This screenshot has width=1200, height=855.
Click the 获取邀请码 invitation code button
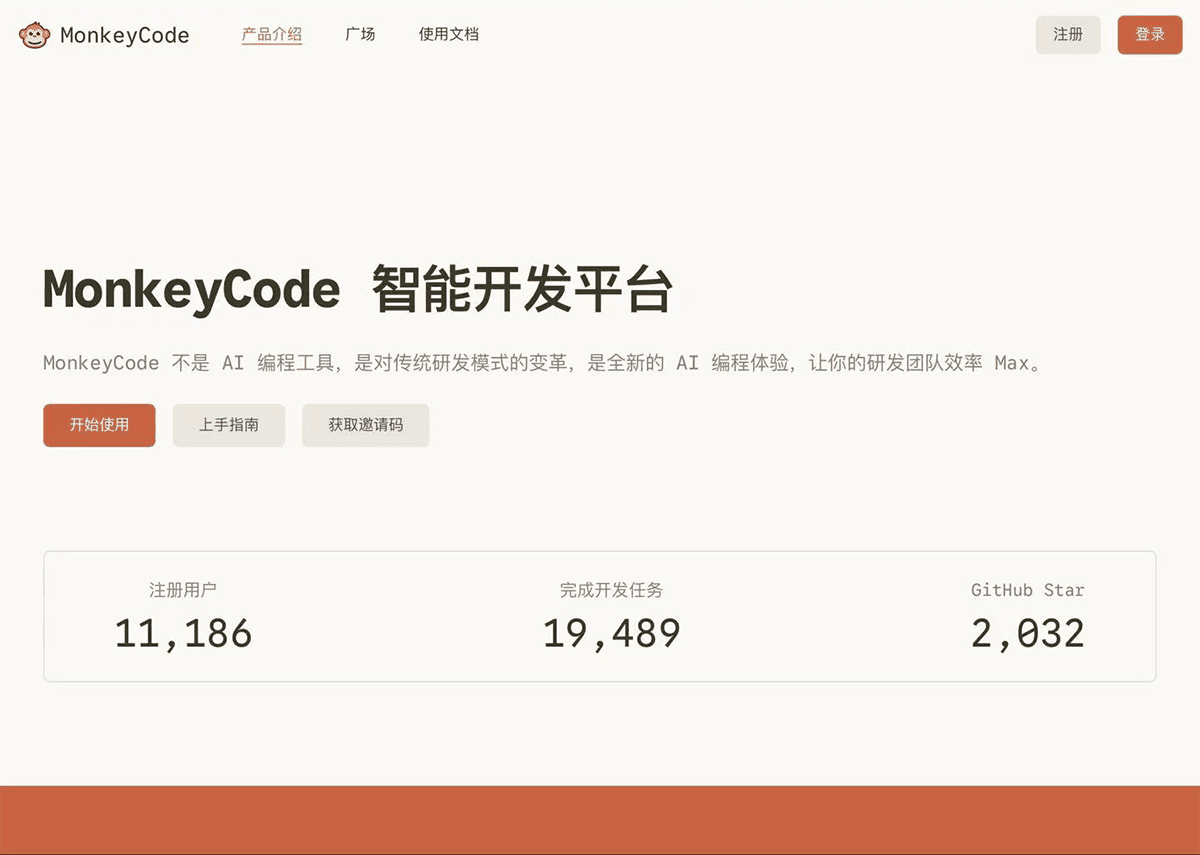(365, 425)
